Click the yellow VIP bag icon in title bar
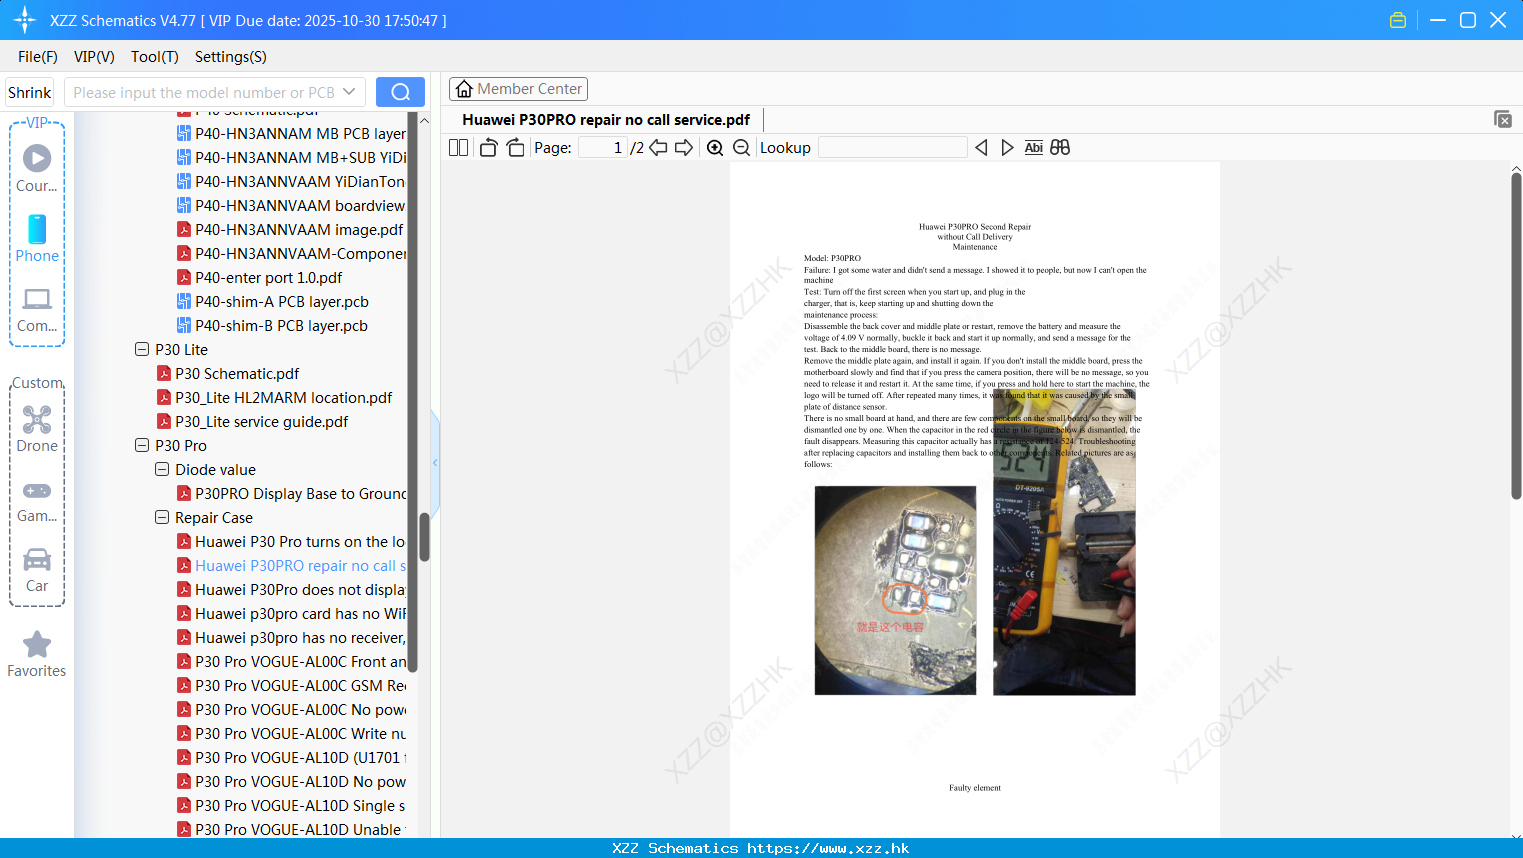This screenshot has width=1523, height=858. pyautogui.click(x=1398, y=20)
